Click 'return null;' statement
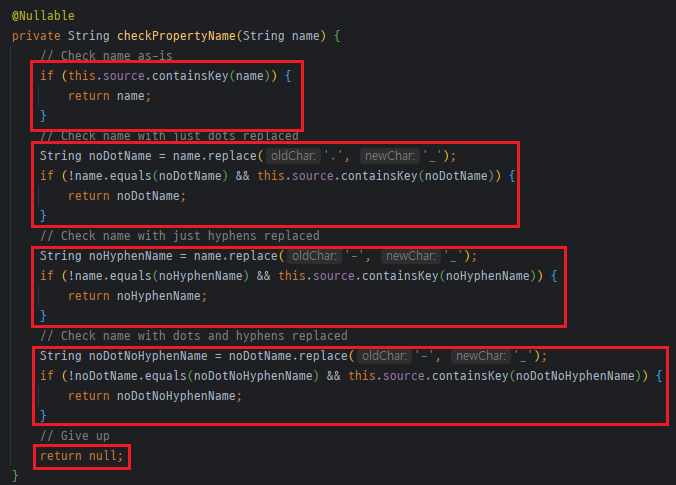 coord(81,456)
